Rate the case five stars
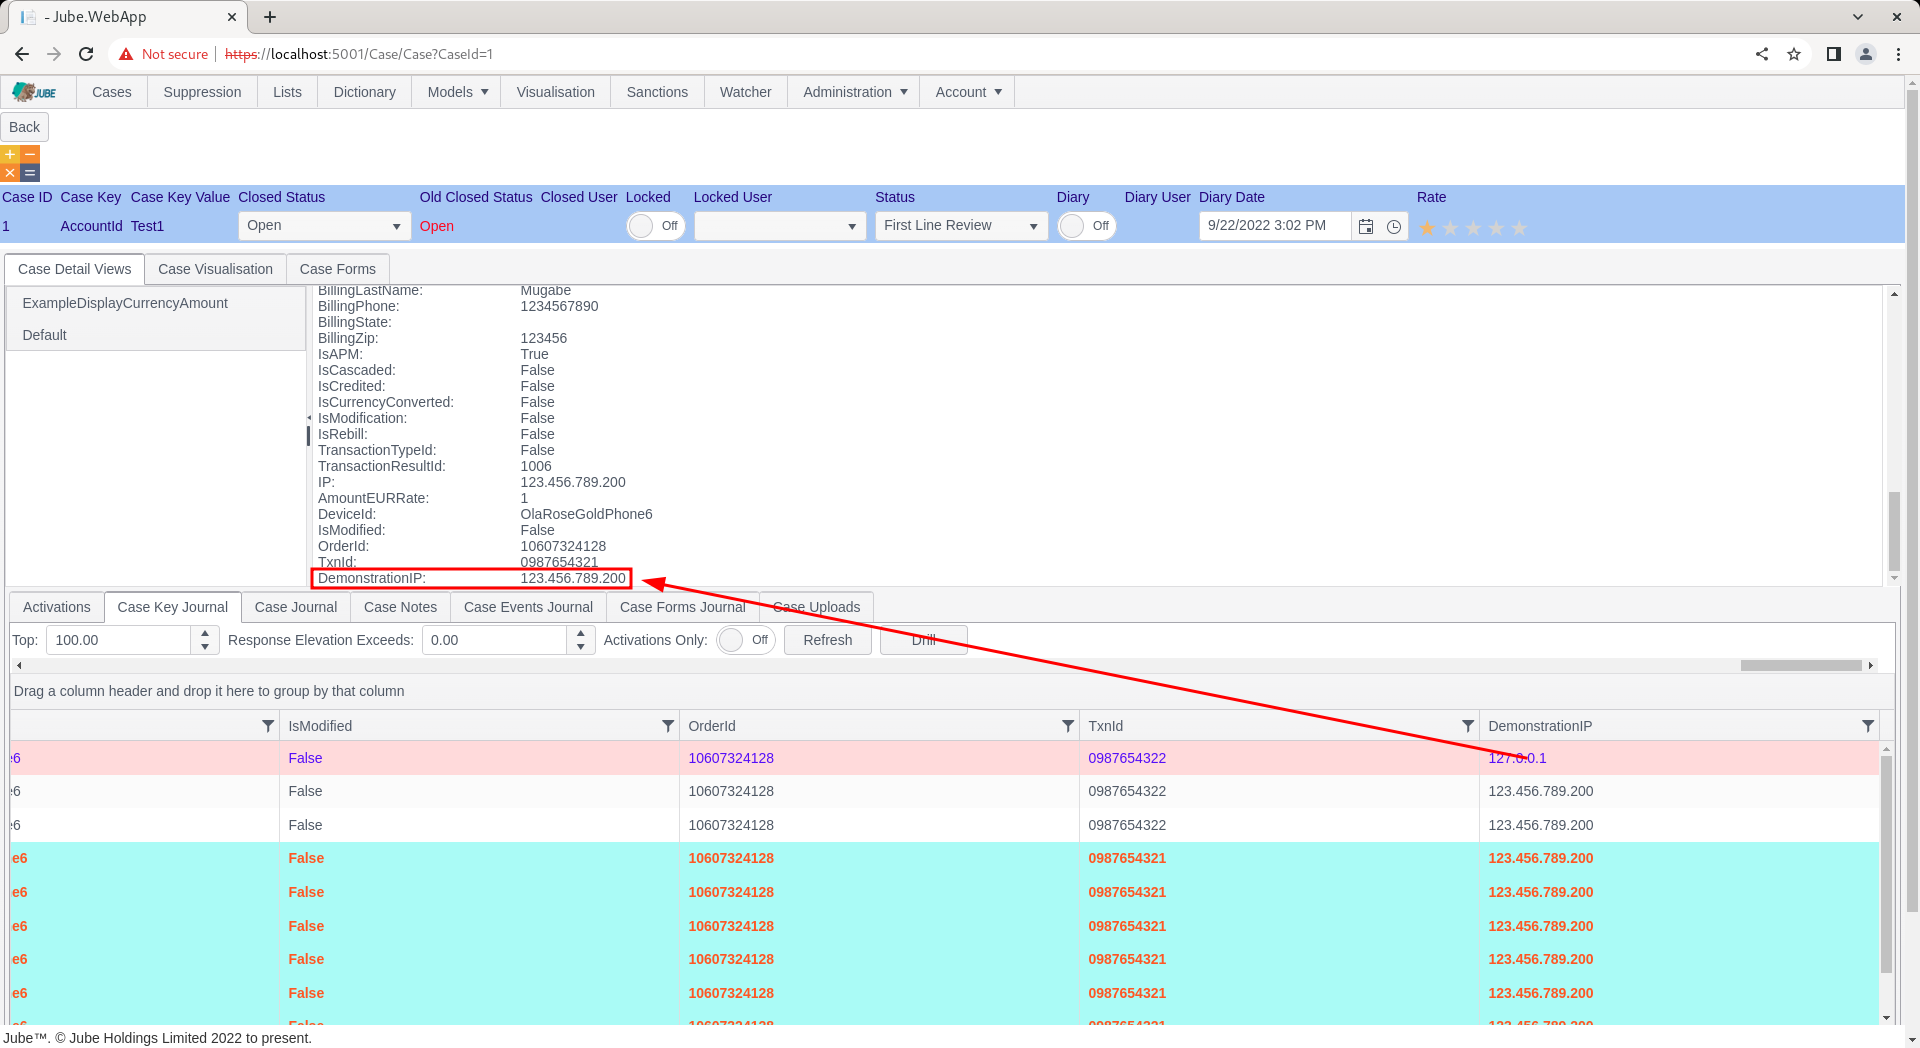1920x1048 pixels. click(x=1519, y=228)
